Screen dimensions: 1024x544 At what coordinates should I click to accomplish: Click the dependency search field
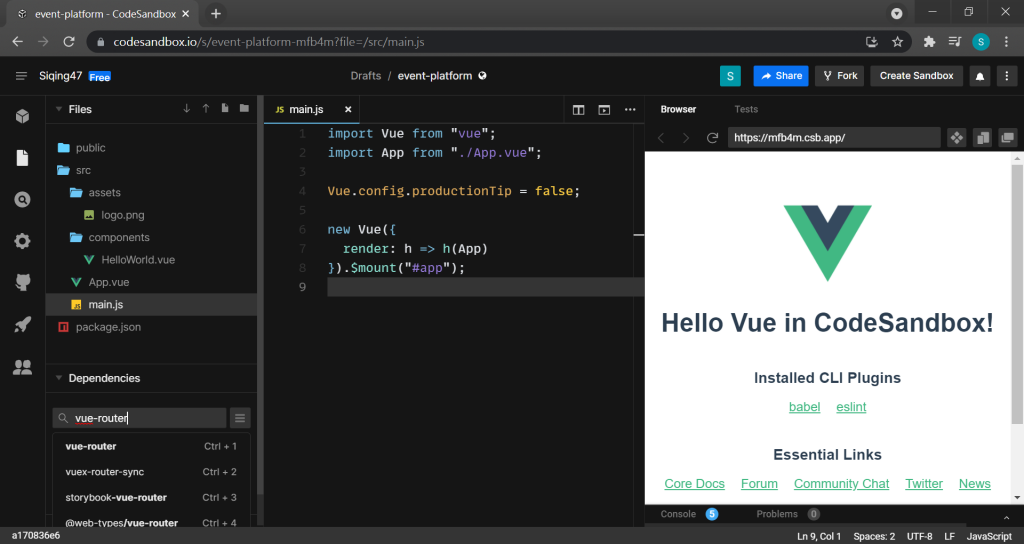pos(140,418)
